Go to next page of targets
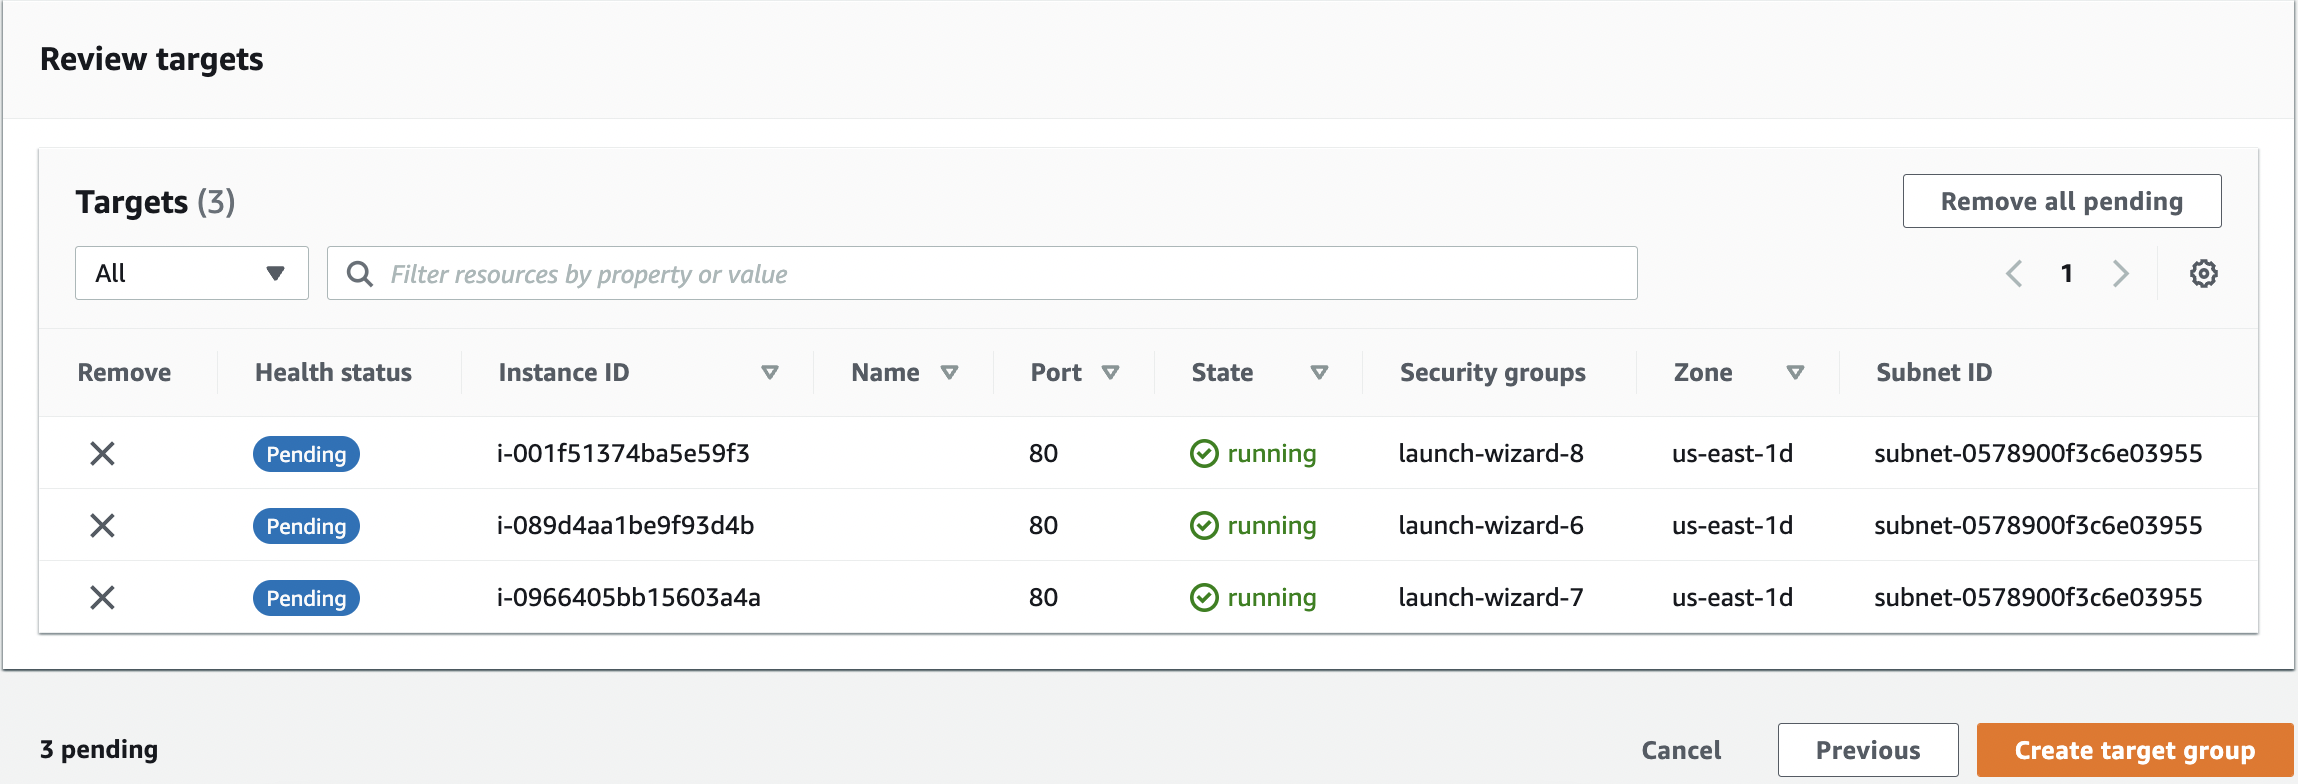2298x784 pixels. pos(2120,274)
